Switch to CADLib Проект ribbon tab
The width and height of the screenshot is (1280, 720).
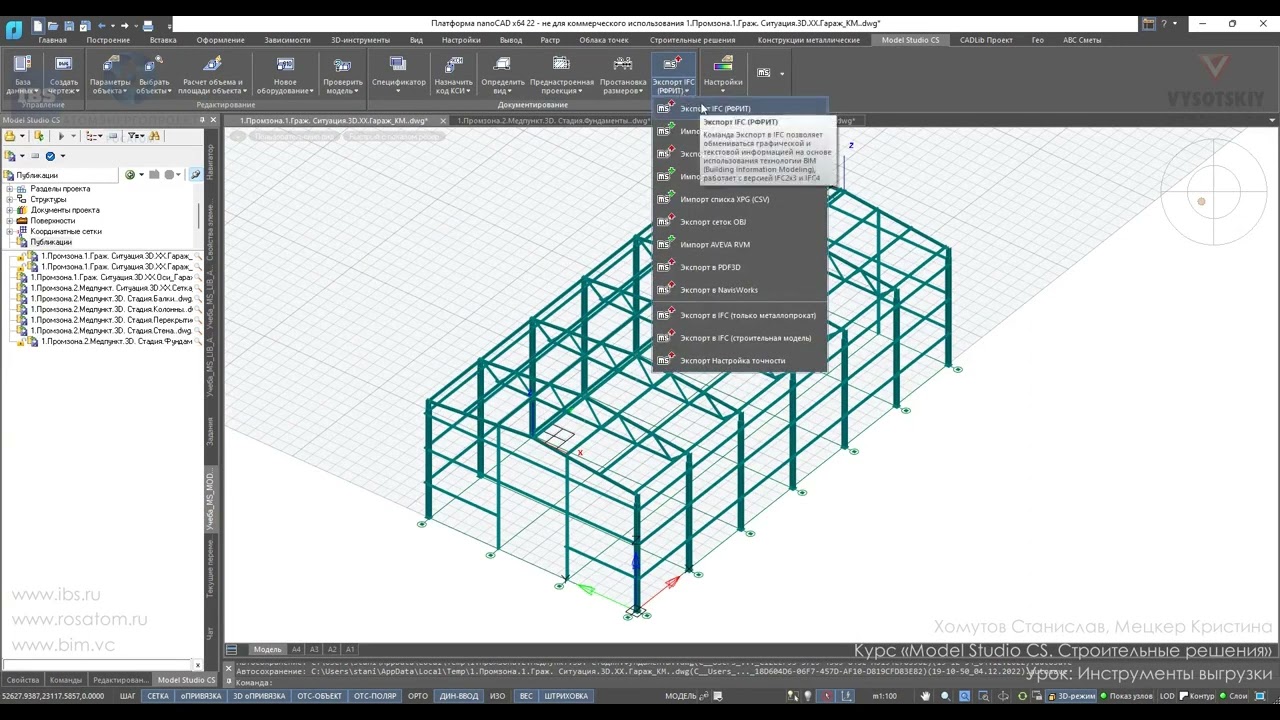pyautogui.click(x=986, y=40)
